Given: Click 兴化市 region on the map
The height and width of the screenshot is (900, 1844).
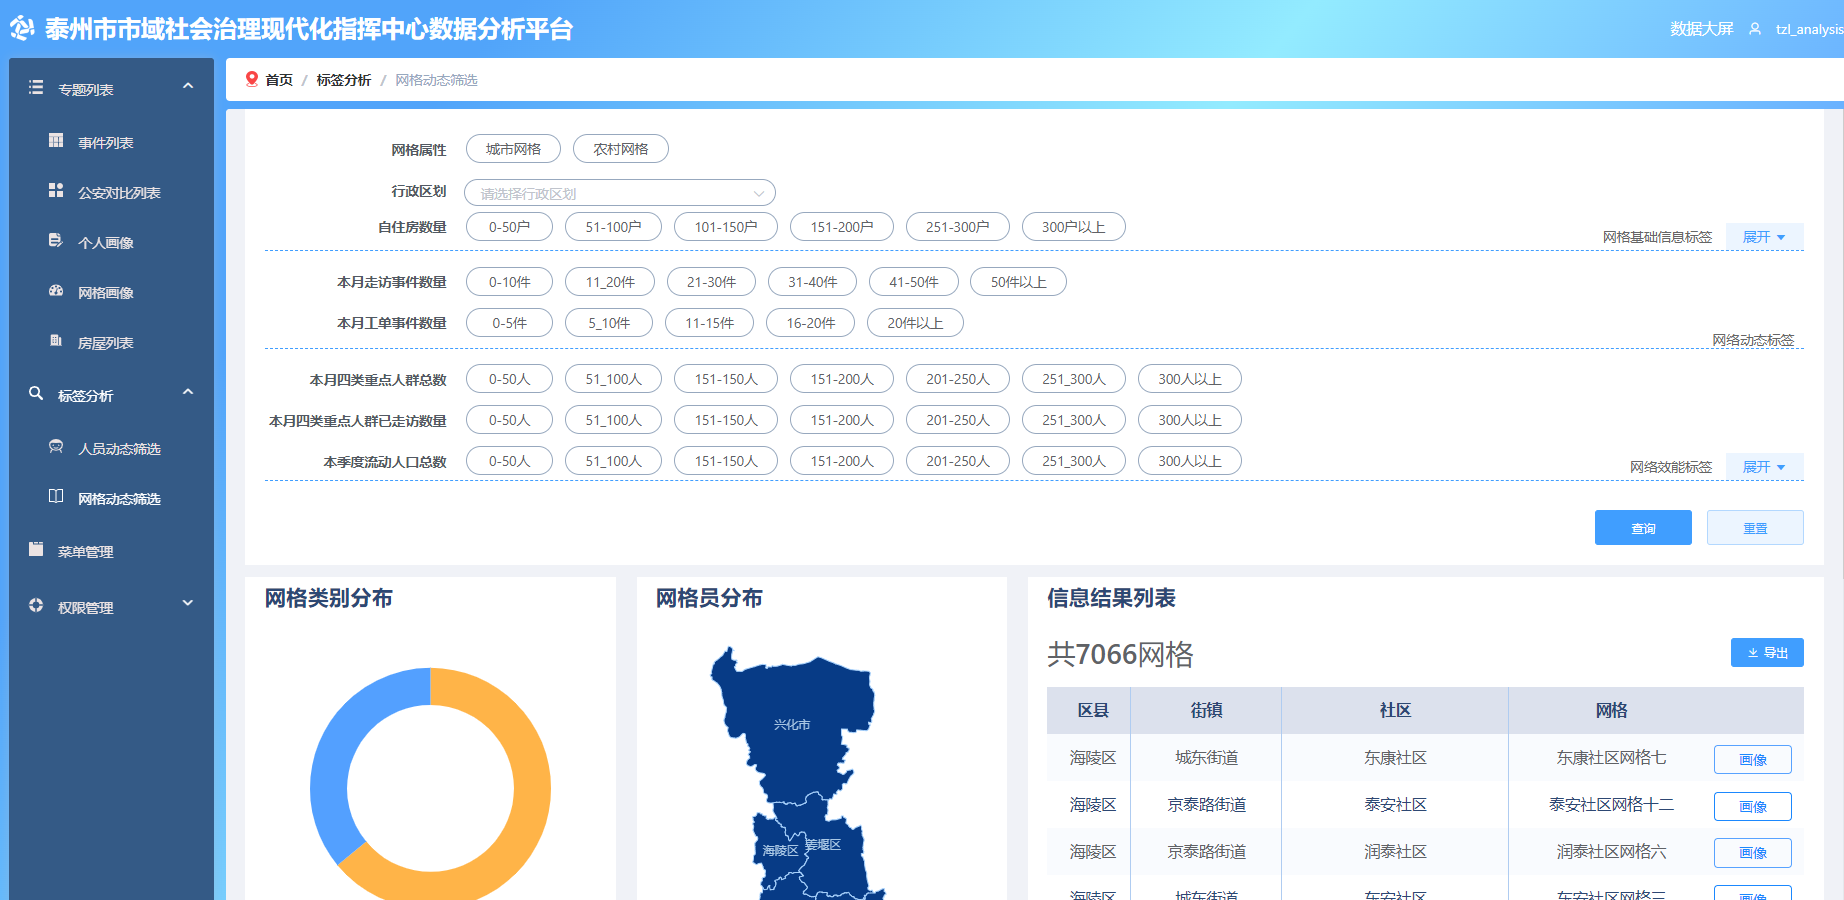Looking at the screenshot, I should pos(792,725).
